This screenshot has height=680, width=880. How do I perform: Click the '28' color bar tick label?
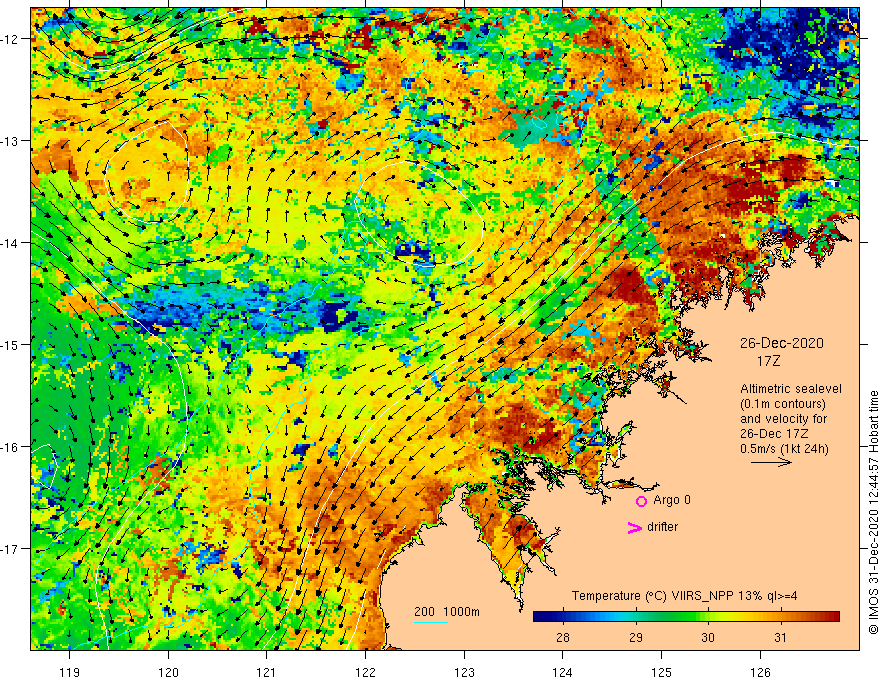562,637
